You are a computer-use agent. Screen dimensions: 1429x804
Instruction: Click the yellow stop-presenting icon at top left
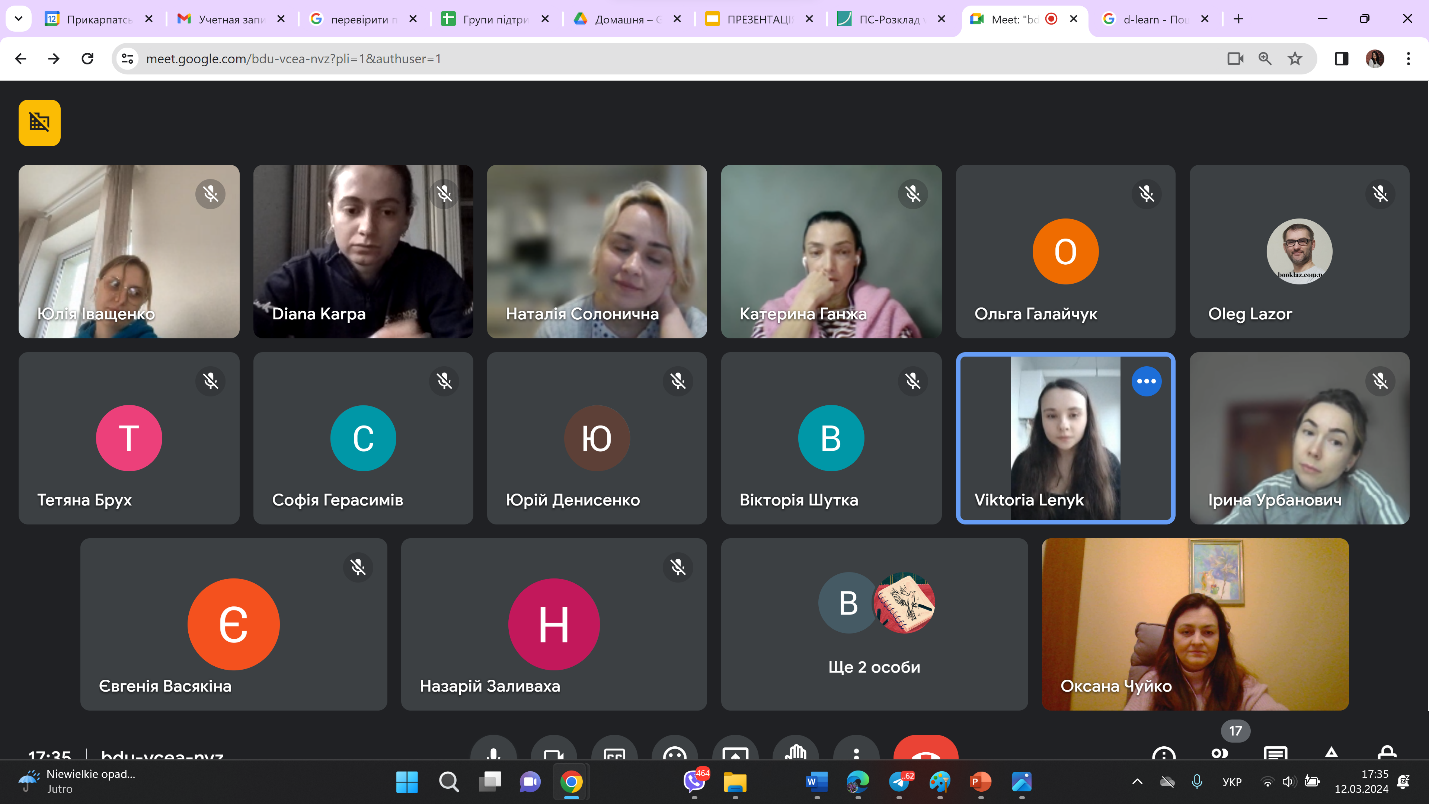point(40,123)
